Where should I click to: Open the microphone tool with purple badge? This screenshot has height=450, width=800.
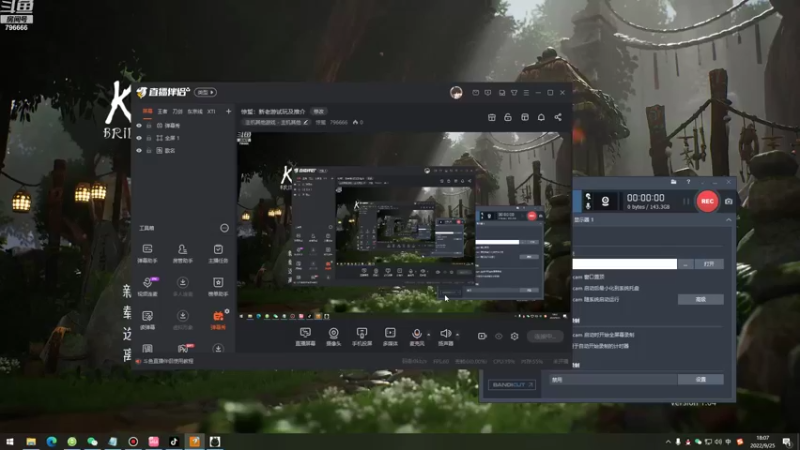click(147, 286)
